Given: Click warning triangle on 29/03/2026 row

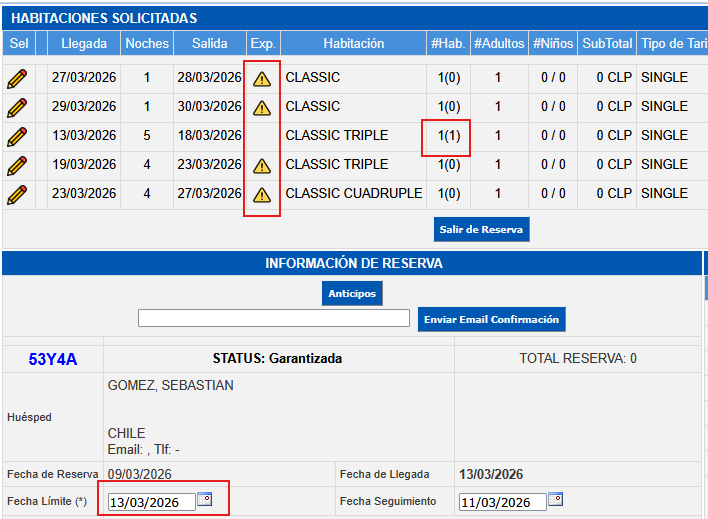Looking at the screenshot, I should coord(262,108).
